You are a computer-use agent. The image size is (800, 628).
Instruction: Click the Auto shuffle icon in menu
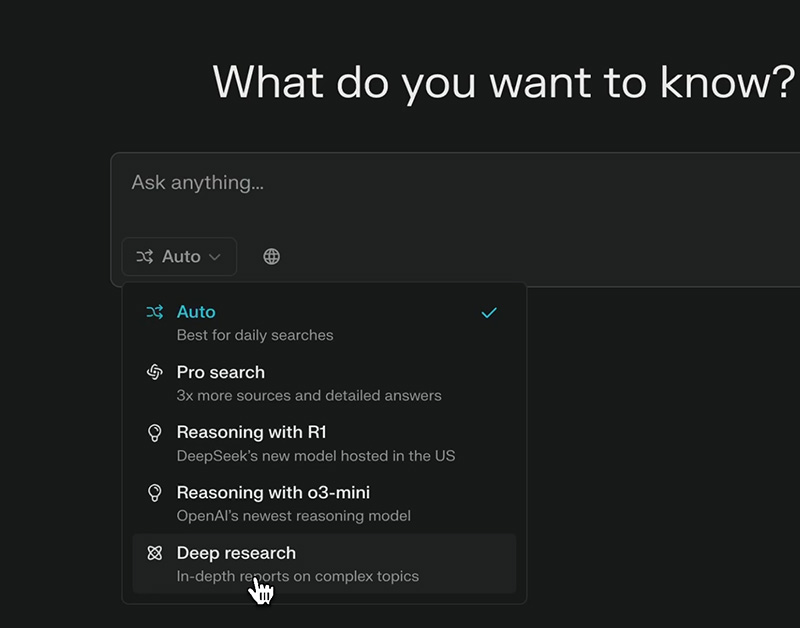pos(155,313)
